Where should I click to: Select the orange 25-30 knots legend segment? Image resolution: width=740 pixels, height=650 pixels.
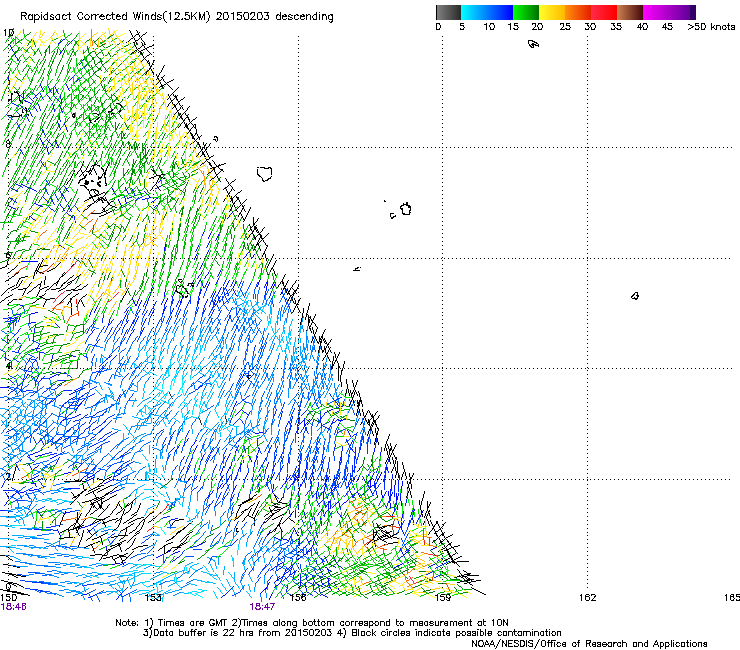pyautogui.click(x=578, y=12)
